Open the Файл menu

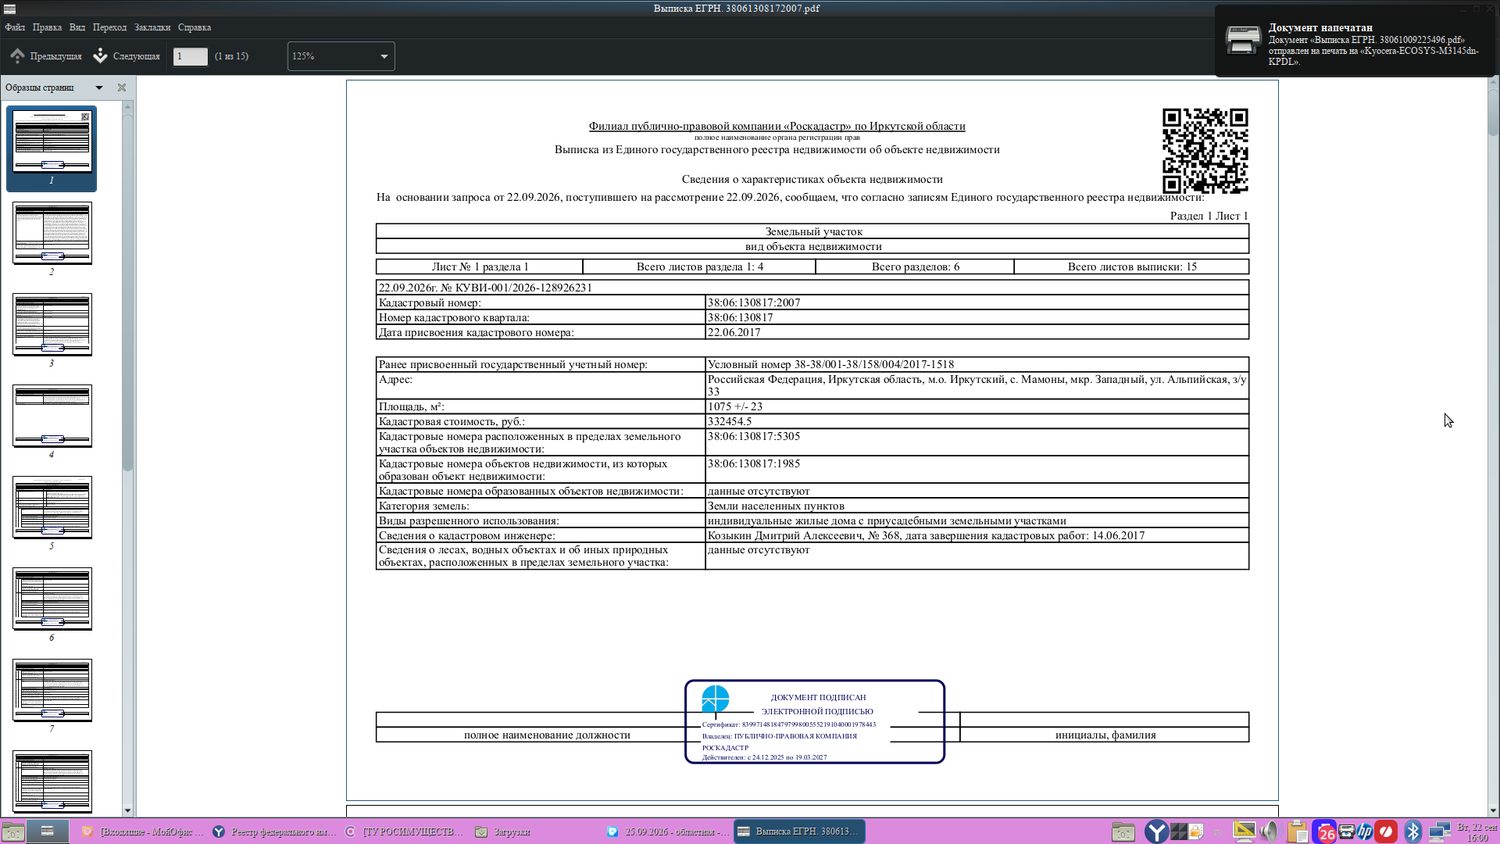coord(15,27)
